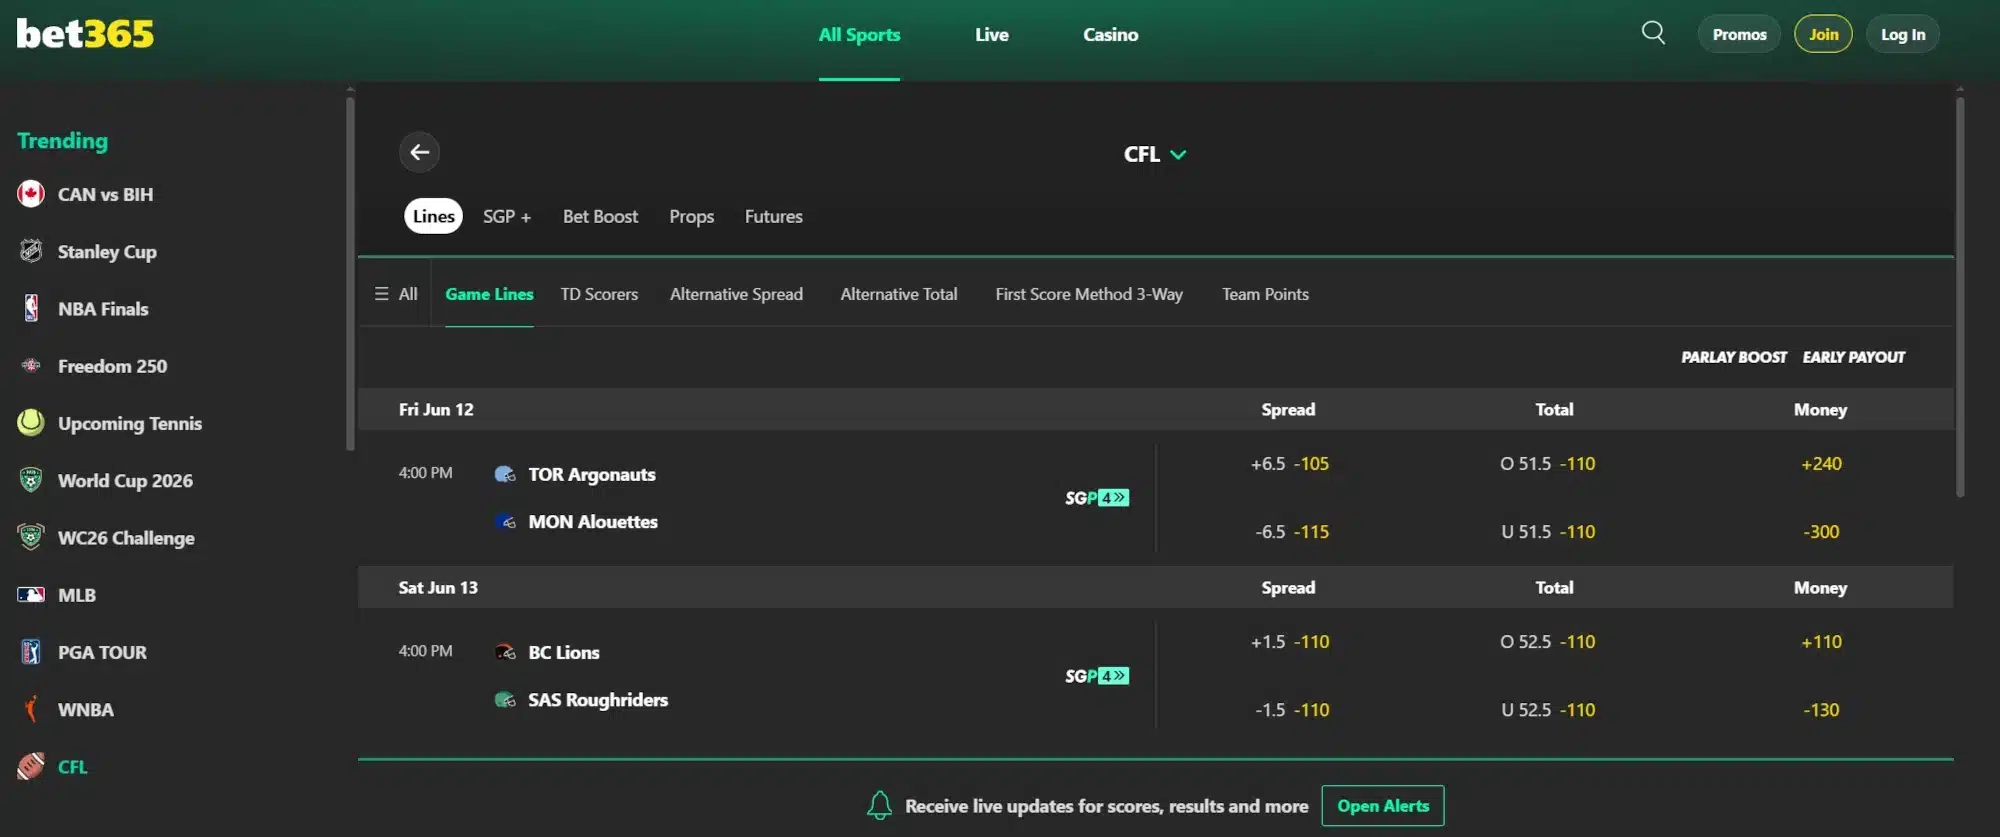Click the Canada flag icon for CAN vs BIH
Viewport: 2000px width, 837px height.
pyautogui.click(x=31, y=194)
